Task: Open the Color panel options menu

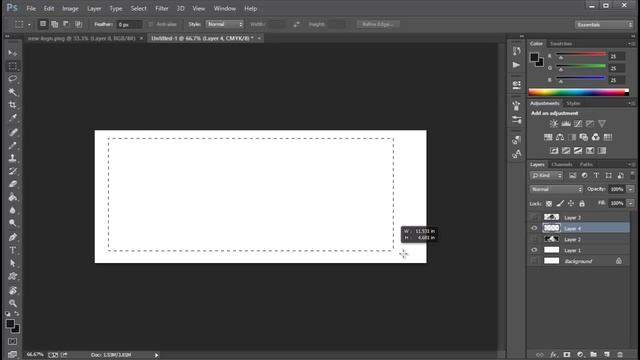Action: [x=631, y=44]
